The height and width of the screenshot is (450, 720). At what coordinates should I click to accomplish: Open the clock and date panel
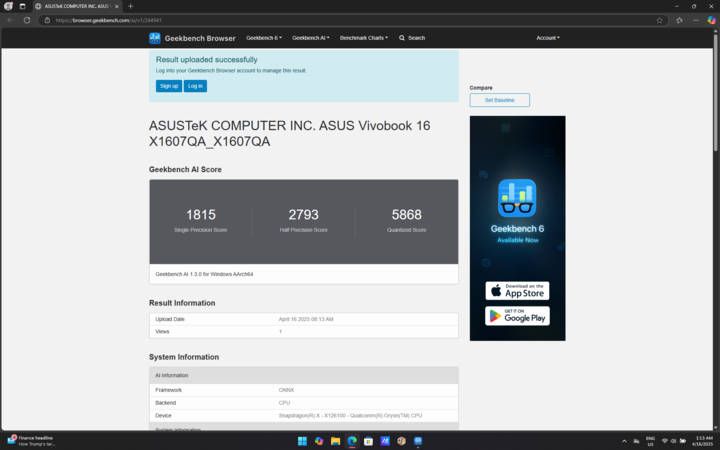click(704, 441)
